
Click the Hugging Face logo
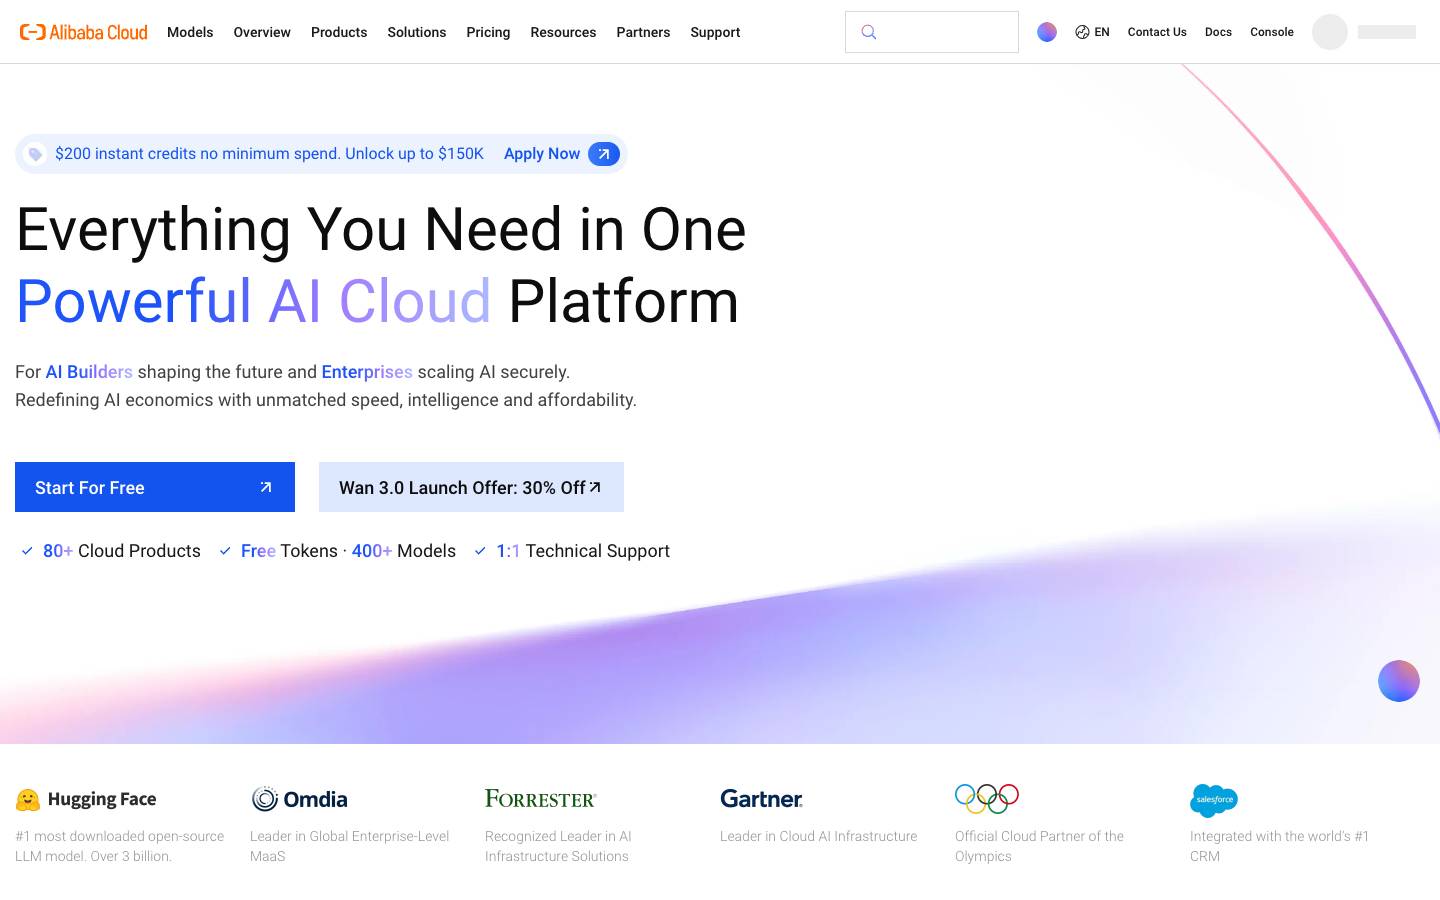86,799
